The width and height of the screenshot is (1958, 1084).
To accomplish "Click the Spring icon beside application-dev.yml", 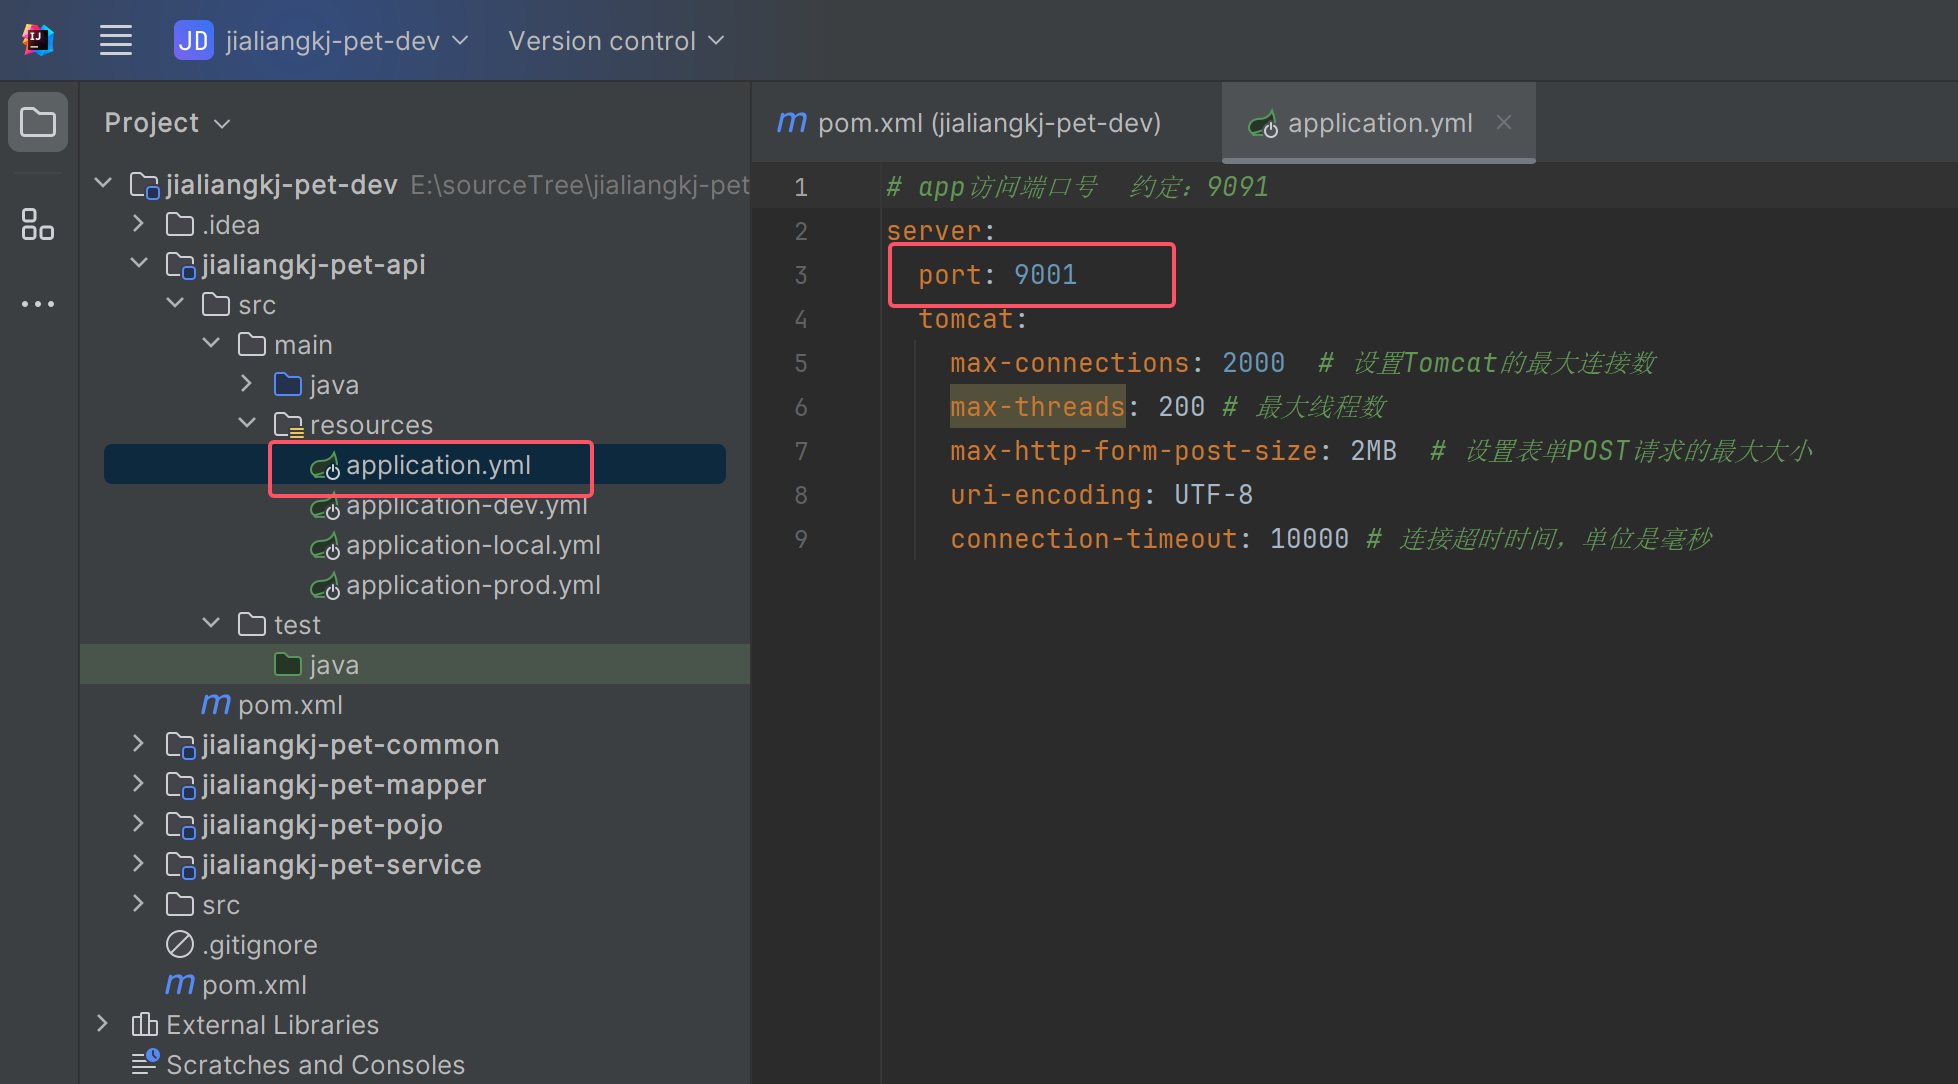I will click(325, 506).
